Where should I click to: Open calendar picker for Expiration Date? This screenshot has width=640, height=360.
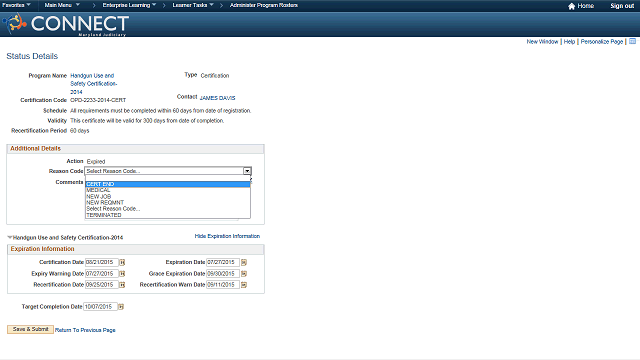pyautogui.click(x=244, y=262)
